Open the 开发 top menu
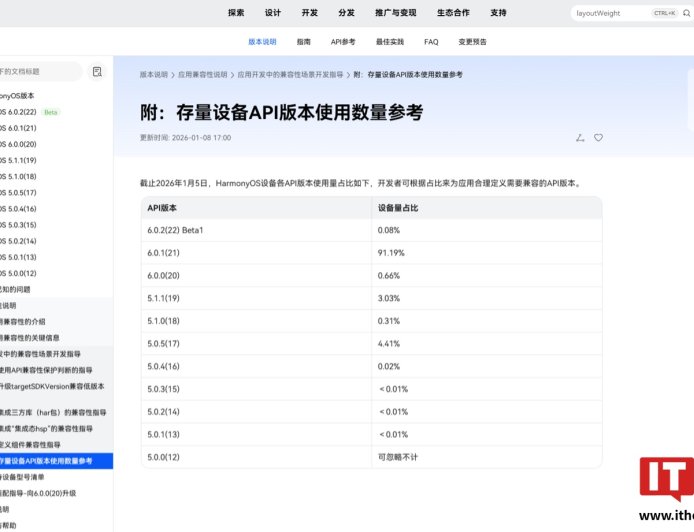The image size is (694, 532). pos(309,13)
